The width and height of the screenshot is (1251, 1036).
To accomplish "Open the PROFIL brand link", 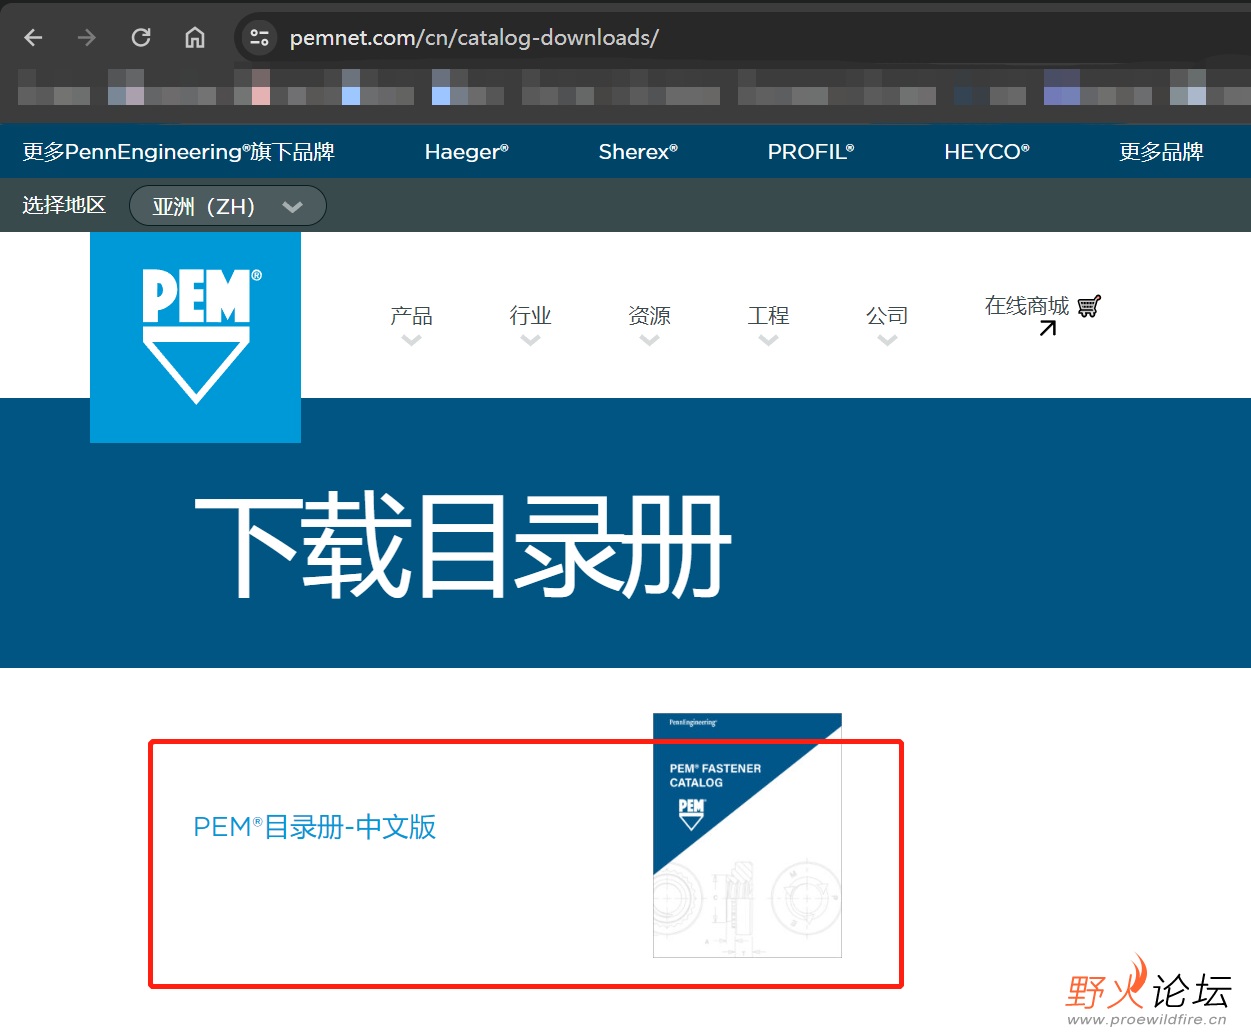I will pyautogui.click(x=811, y=152).
